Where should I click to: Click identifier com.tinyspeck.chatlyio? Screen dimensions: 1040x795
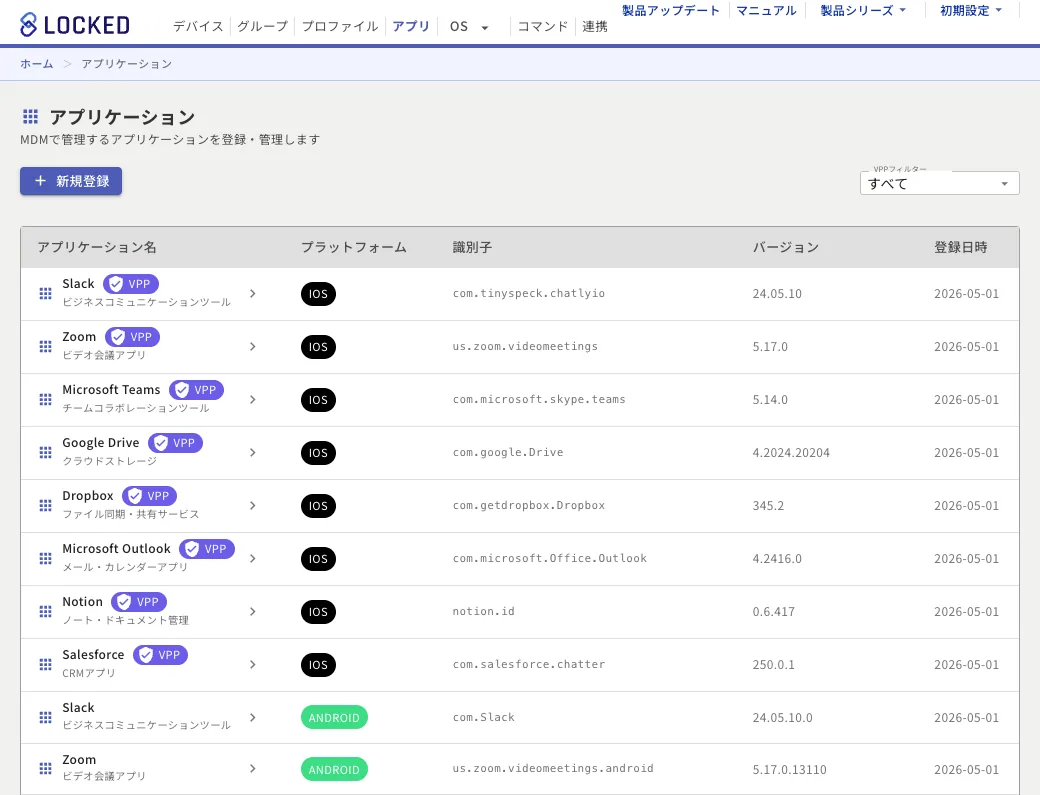529,293
